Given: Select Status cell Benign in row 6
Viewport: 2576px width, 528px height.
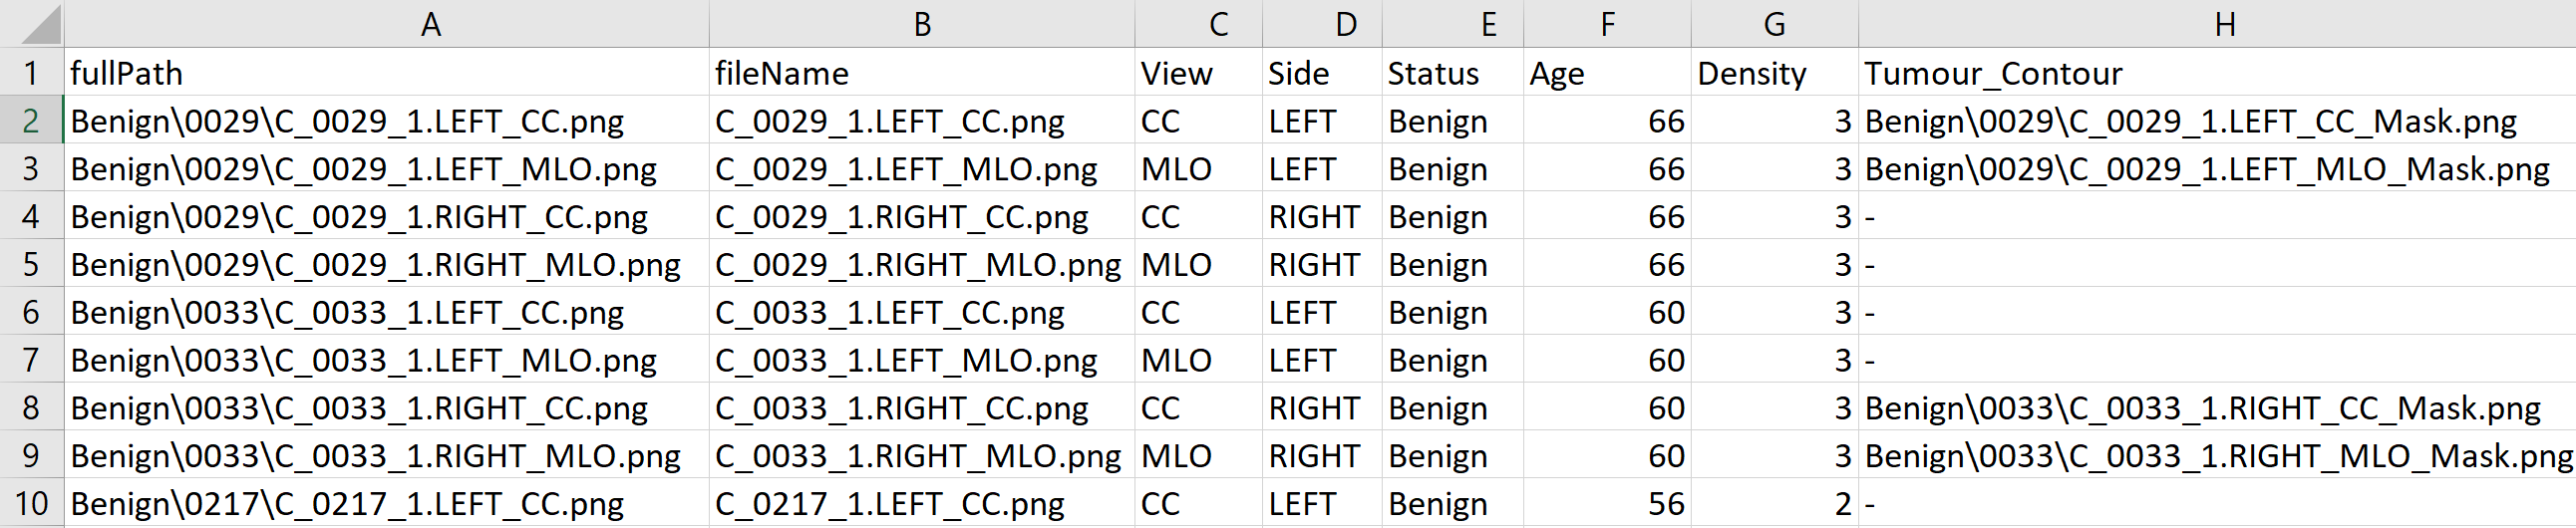Looking at the screenshot, I should point(1453,313).
